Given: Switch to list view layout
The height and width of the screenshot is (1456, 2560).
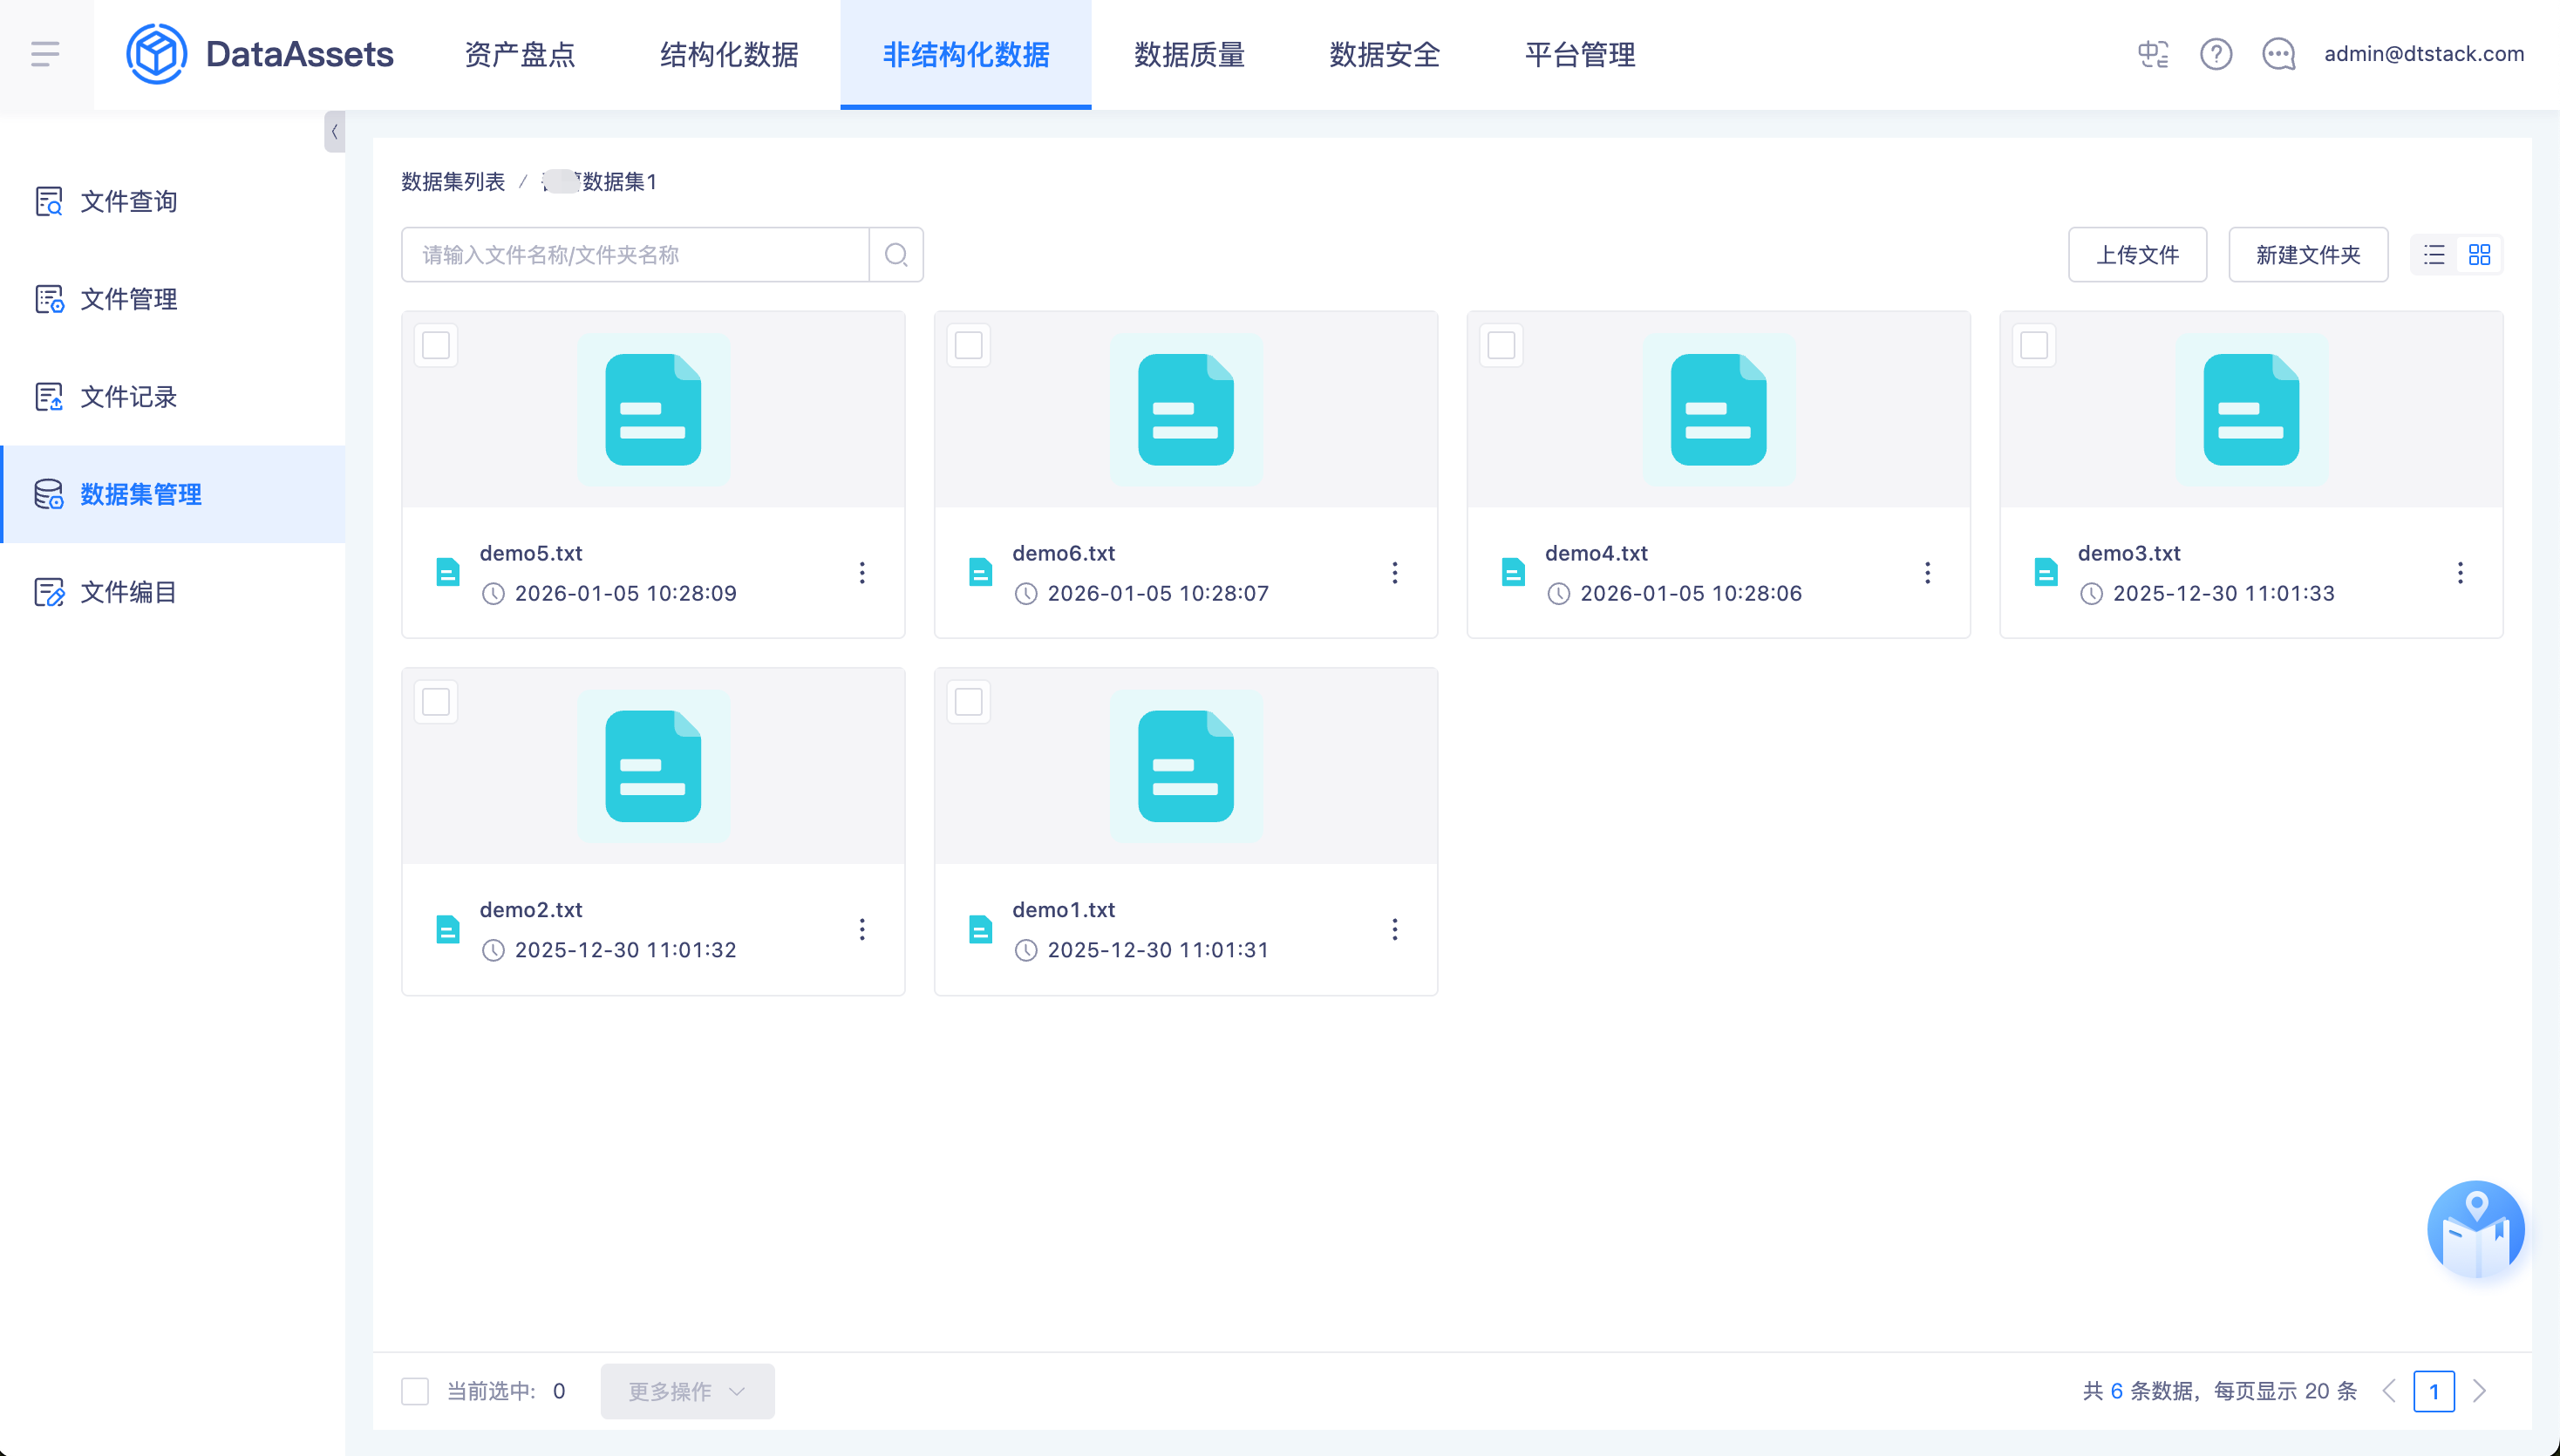Looking at the screenshot, I should pos(2434,255).
